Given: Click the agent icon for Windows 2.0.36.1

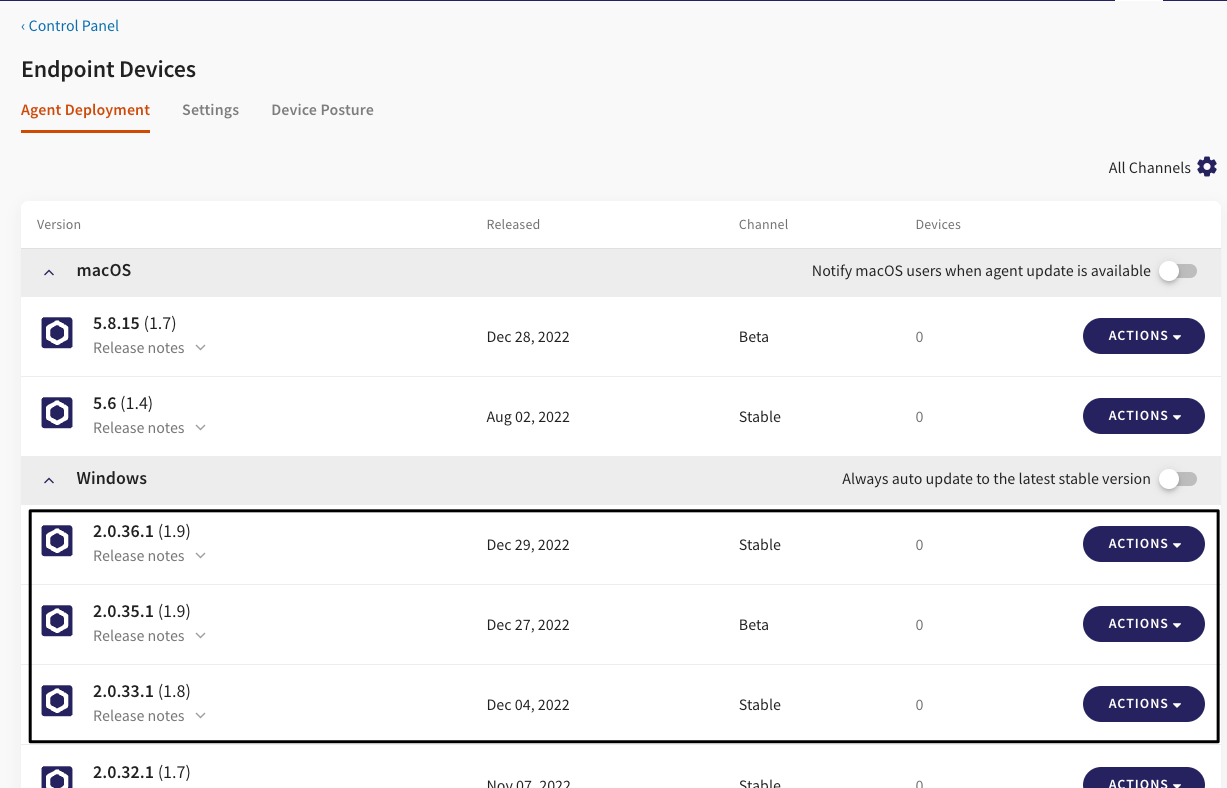Looking at the screenshot, I should (57, 541).
